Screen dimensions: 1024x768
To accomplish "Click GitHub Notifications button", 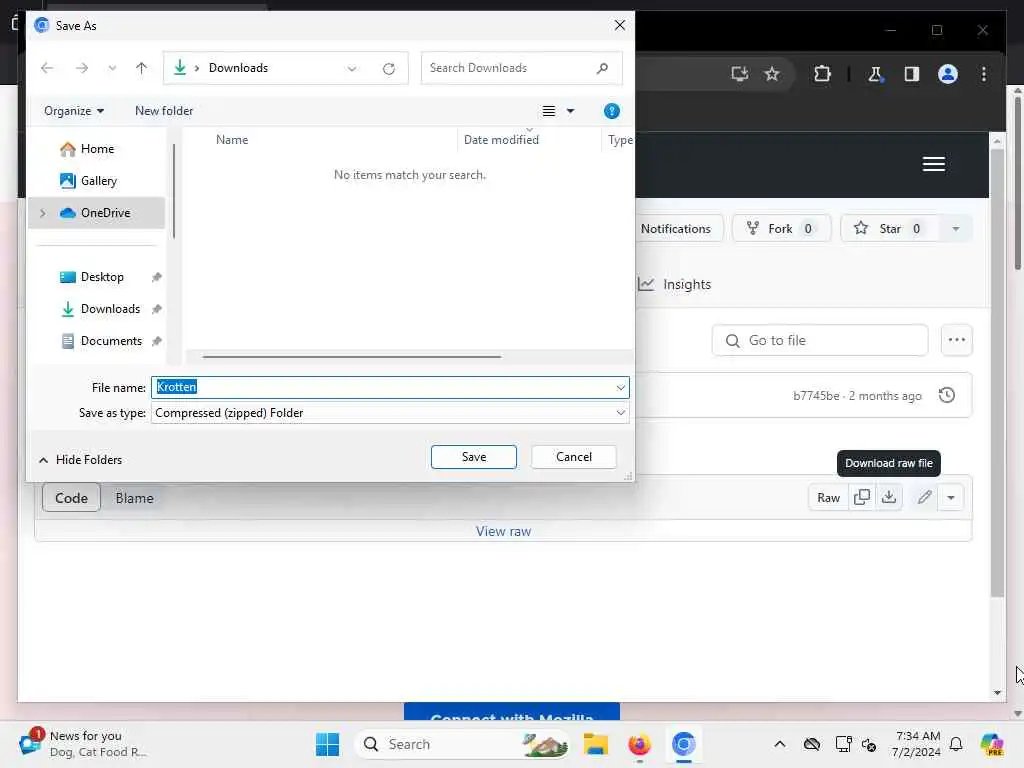I will tap(675, 229).
